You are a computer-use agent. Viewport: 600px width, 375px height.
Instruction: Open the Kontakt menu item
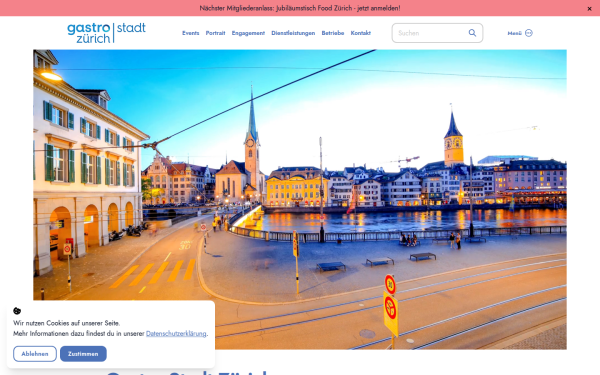[x=360, y=33]
